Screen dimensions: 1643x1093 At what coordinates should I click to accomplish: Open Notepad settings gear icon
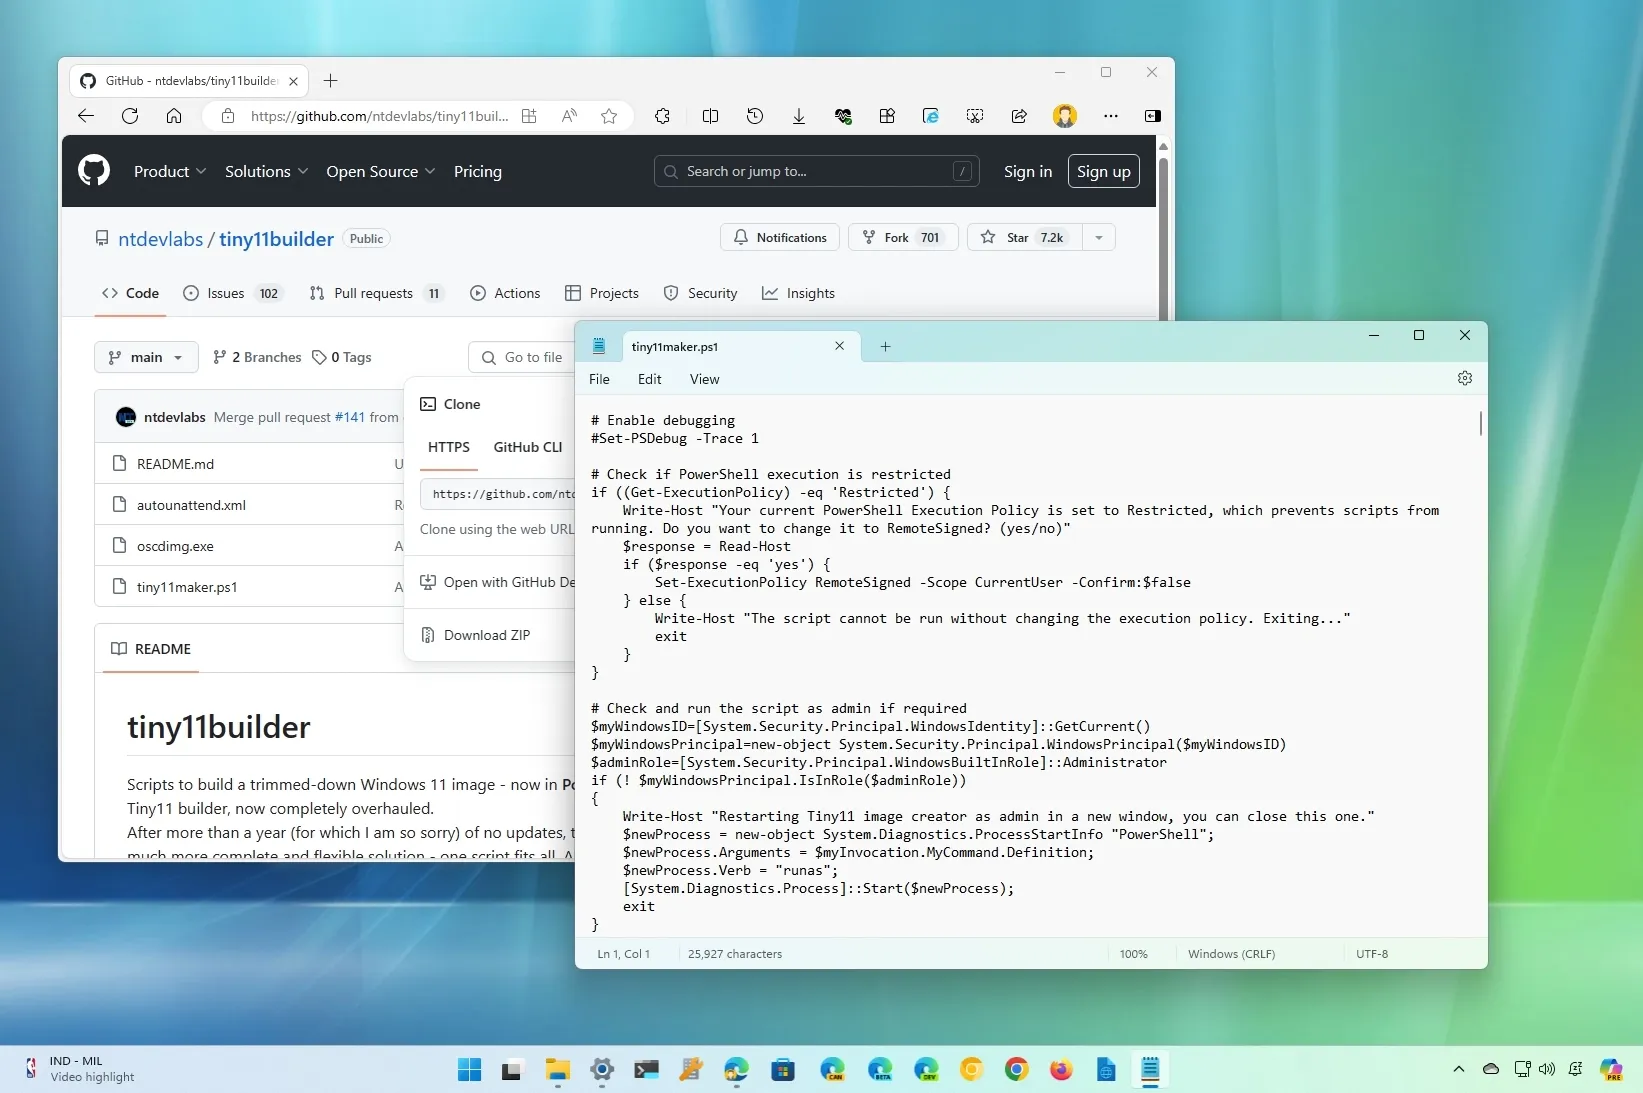pos(1465,378)
